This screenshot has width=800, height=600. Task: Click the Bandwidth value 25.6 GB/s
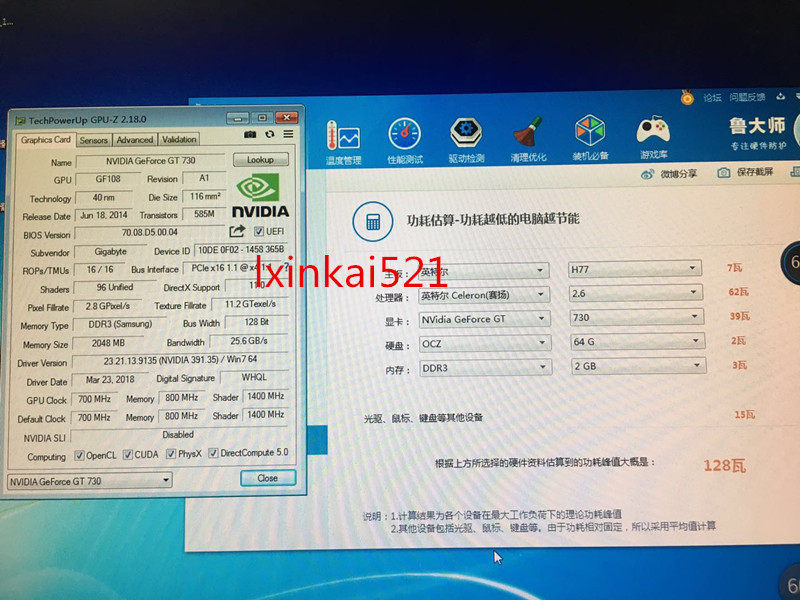pos(249,341)
